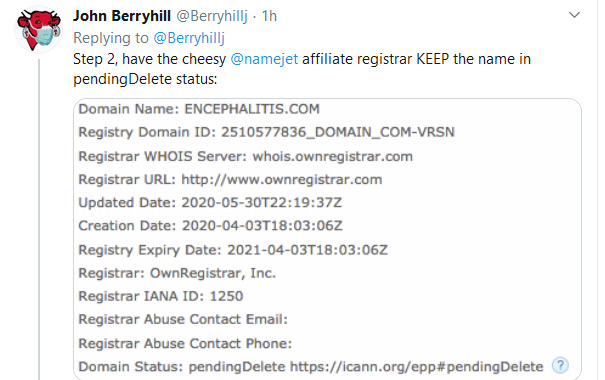This screenshot has height=380, width=605.
Task: Click the Registrar OwnRegistrar, Inc. line
Action: (177, 273)
